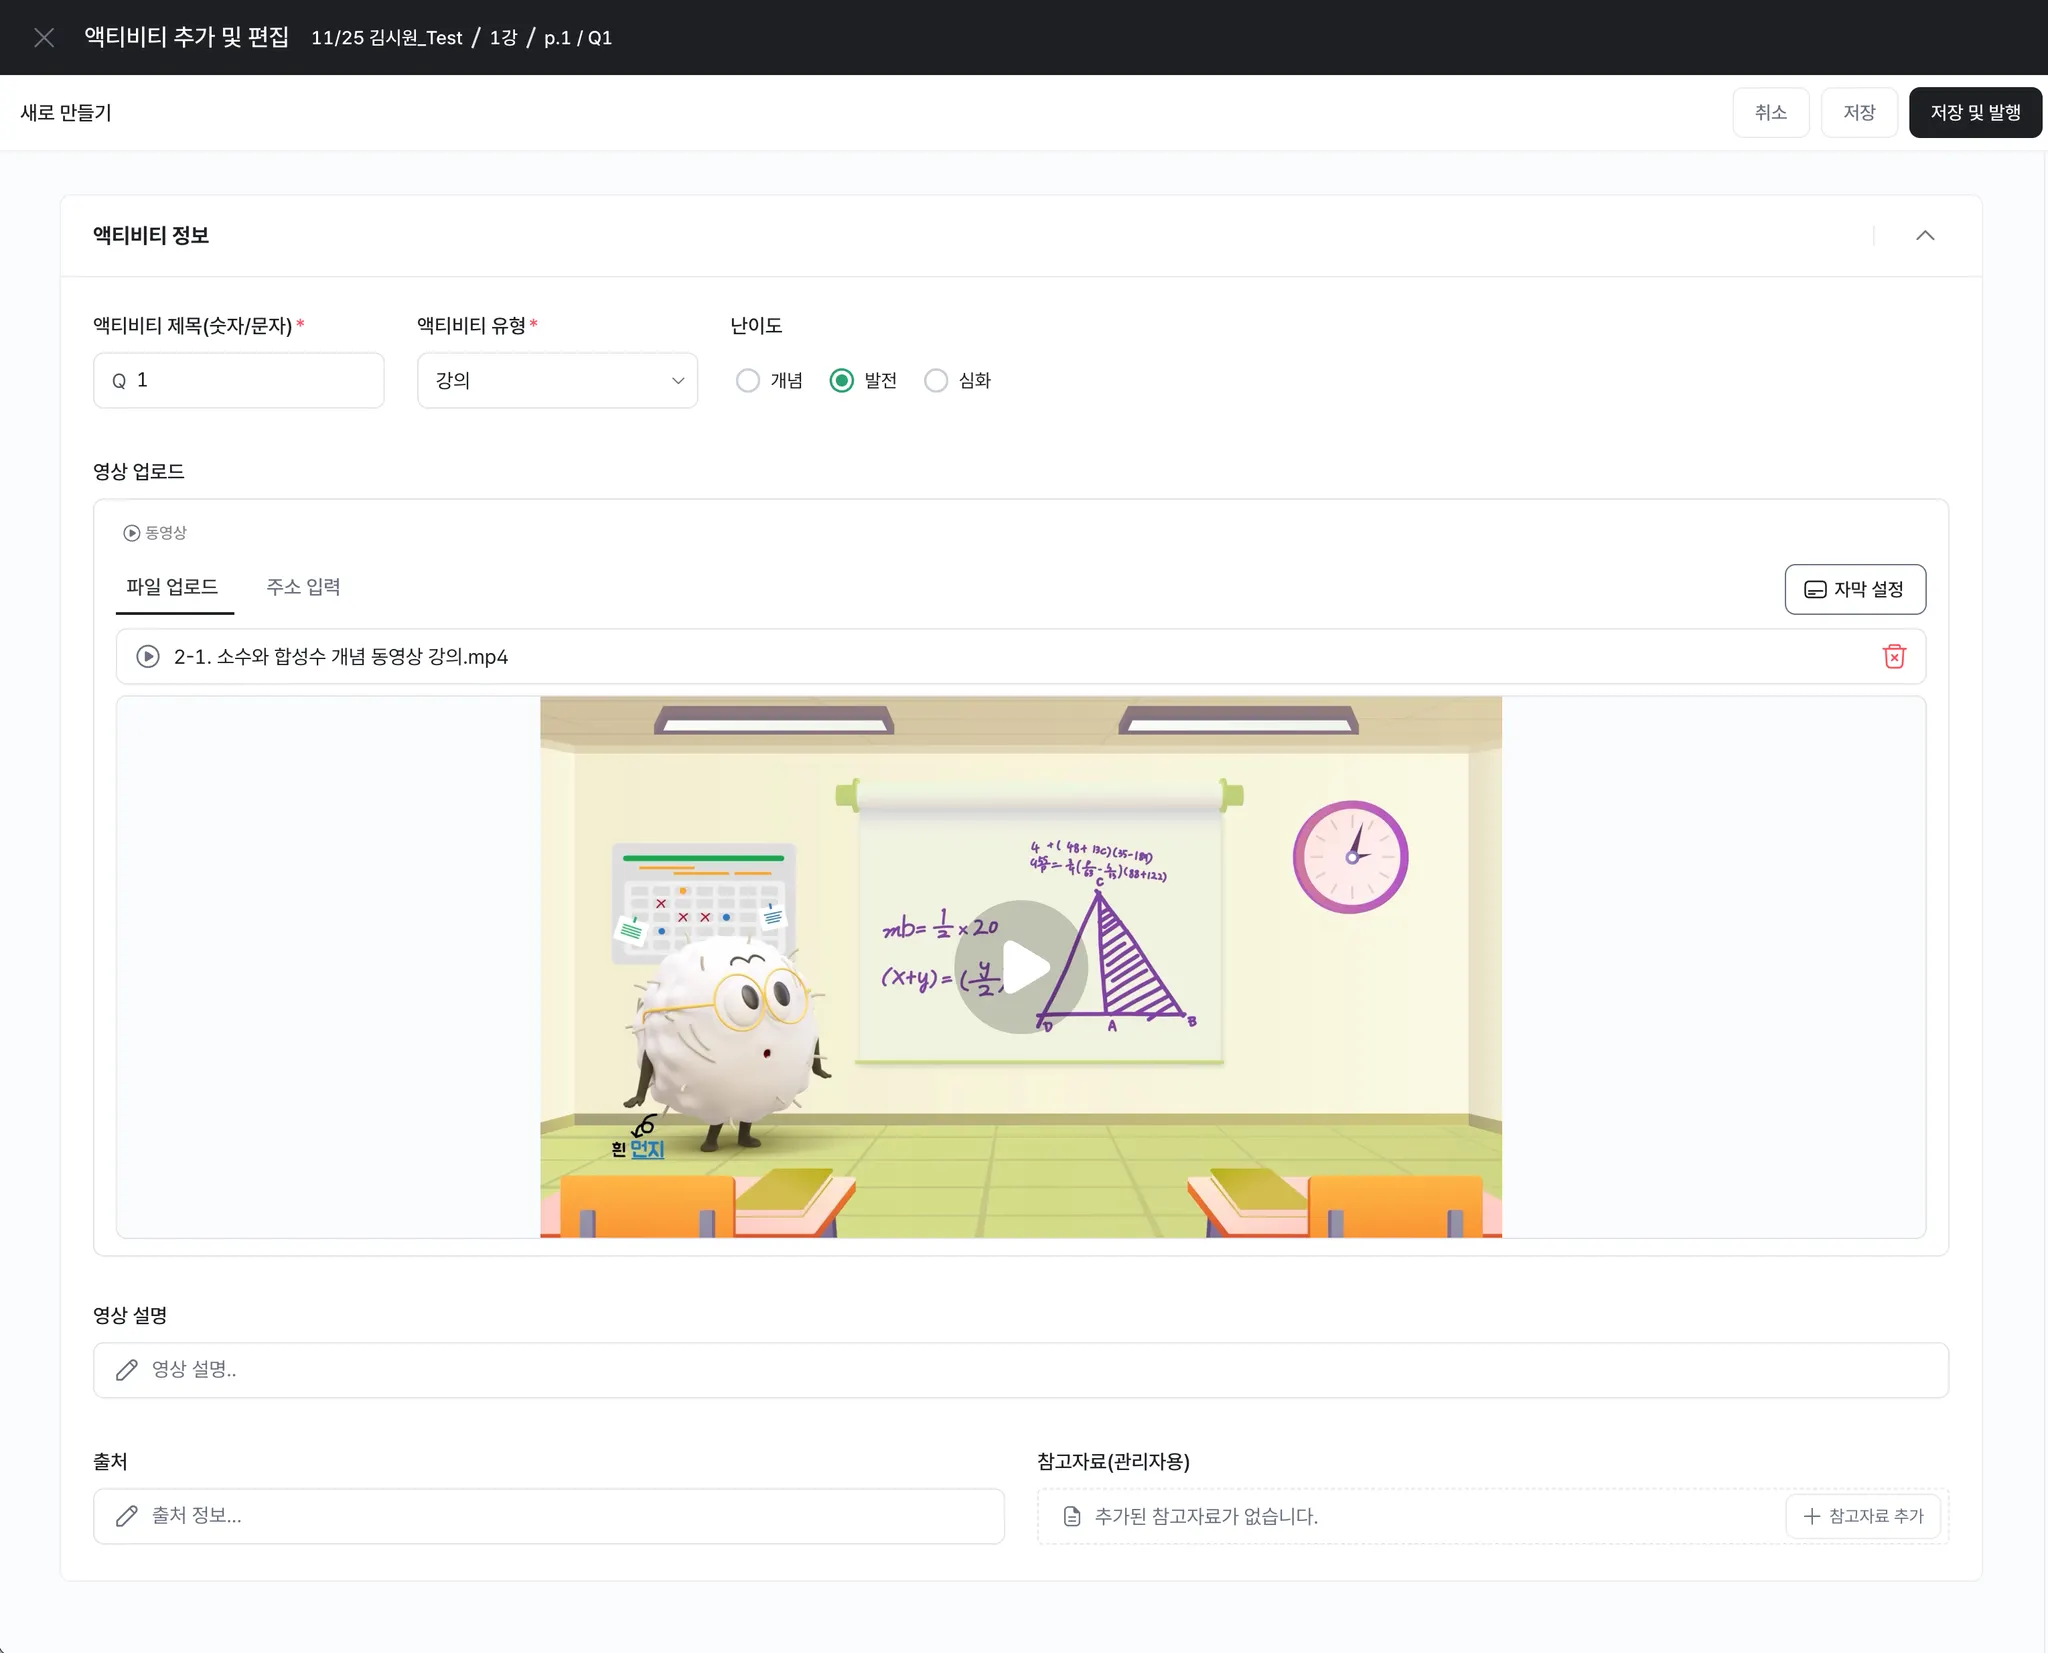Image resolution: width=2048 pixels, height=1653 pixels.
Task: Click the 동영상 play-circle label icon
Action: (x=131, y=533)
